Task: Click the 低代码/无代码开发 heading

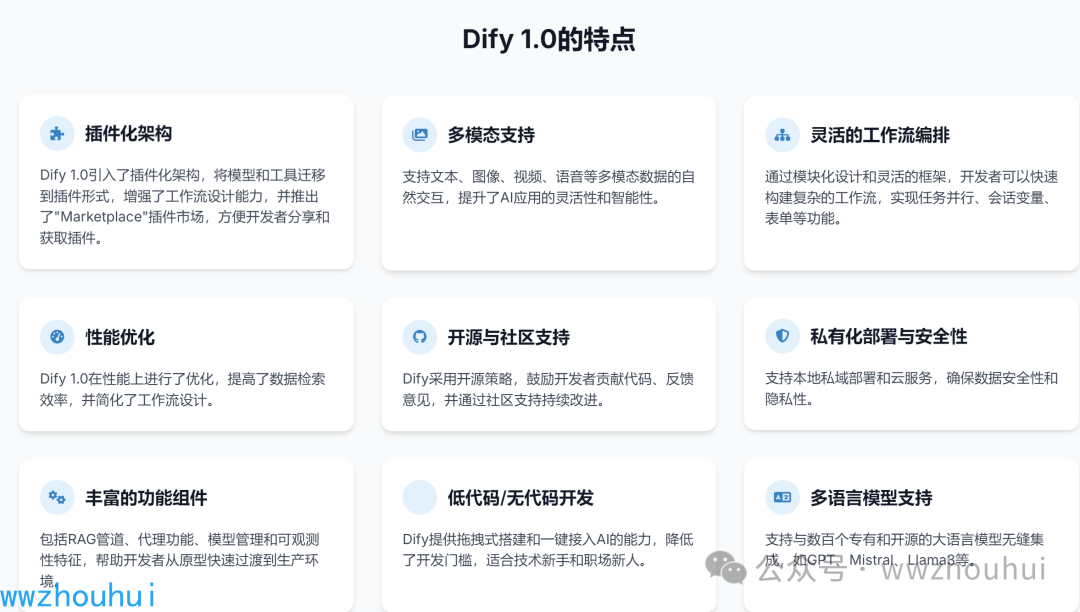Action: [520, 497]
